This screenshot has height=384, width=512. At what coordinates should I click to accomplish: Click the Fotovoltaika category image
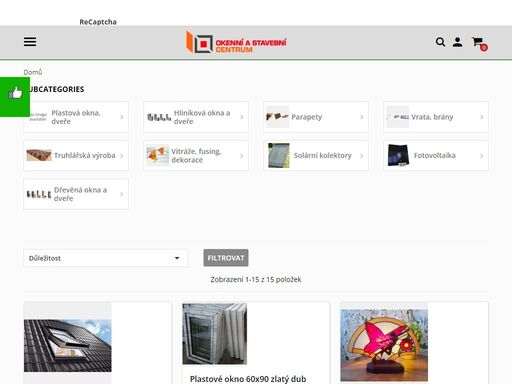coord(398,155)
